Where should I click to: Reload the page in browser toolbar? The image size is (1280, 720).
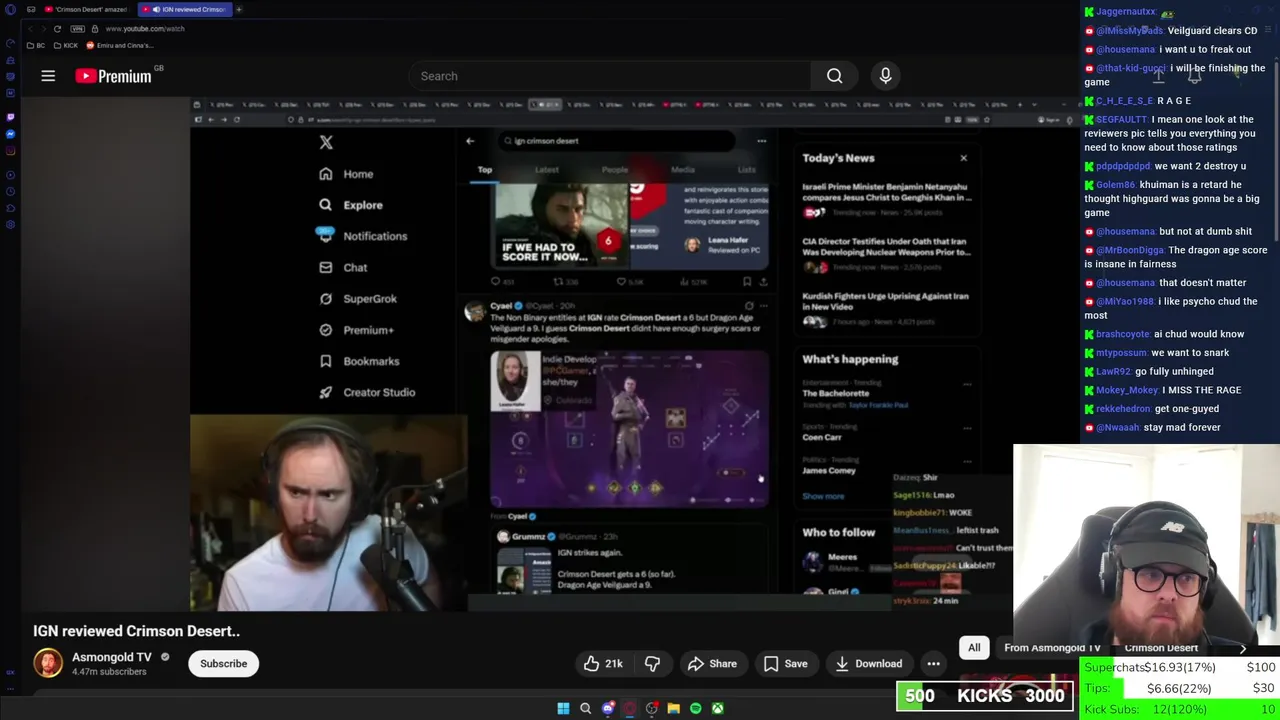point(57,29)
